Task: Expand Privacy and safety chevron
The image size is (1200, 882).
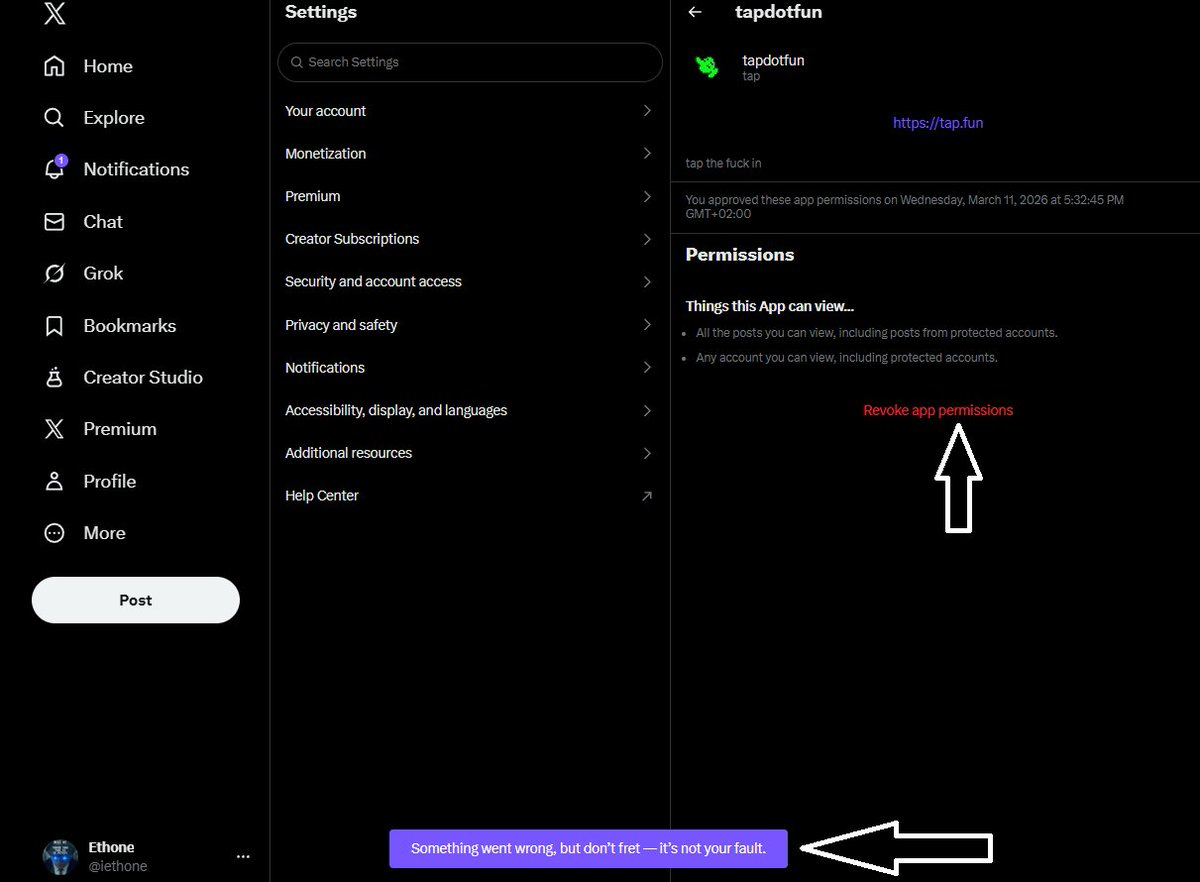Action: coord(647,325)
